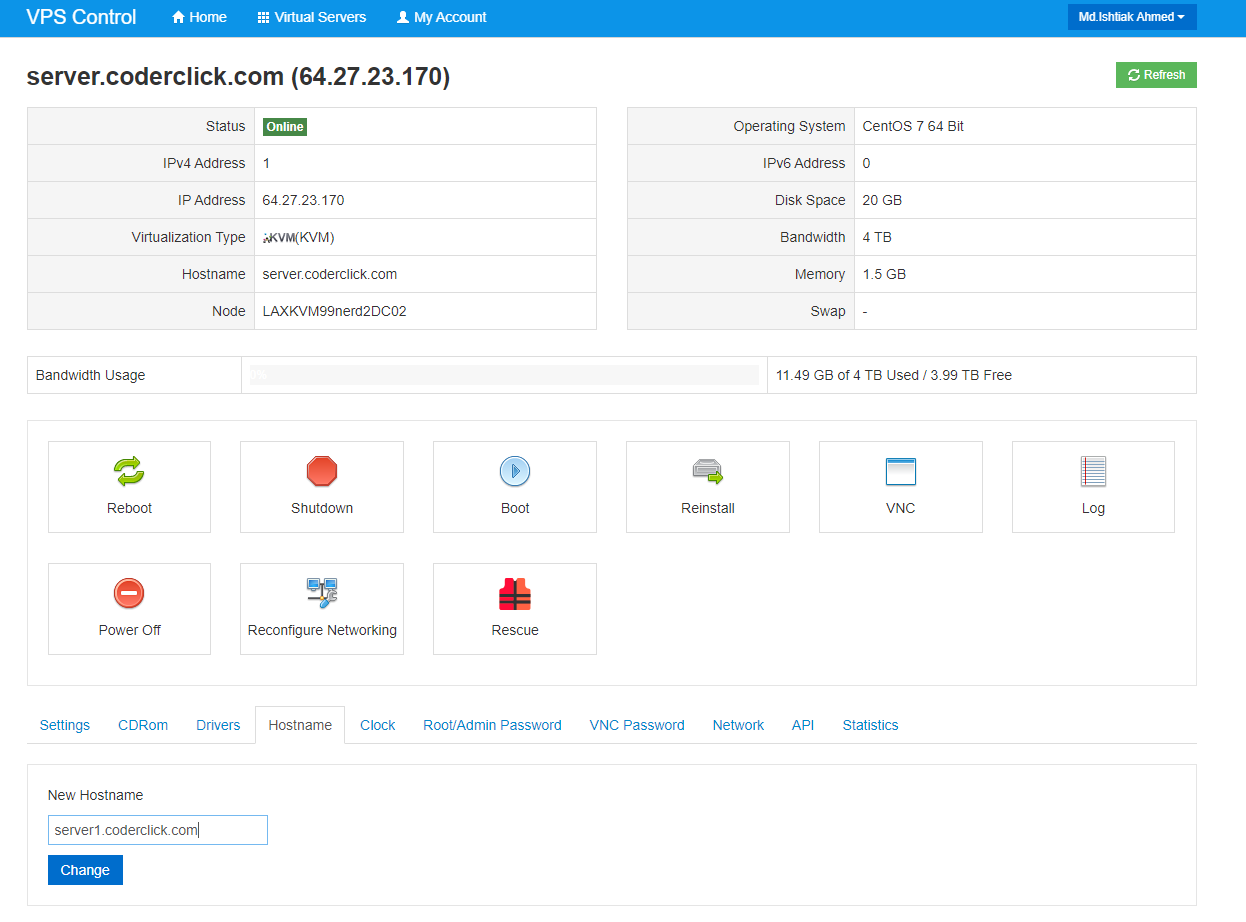Click the Home house icon in navbar
The image size is (1246, 922).
click(x=179, y=17)
